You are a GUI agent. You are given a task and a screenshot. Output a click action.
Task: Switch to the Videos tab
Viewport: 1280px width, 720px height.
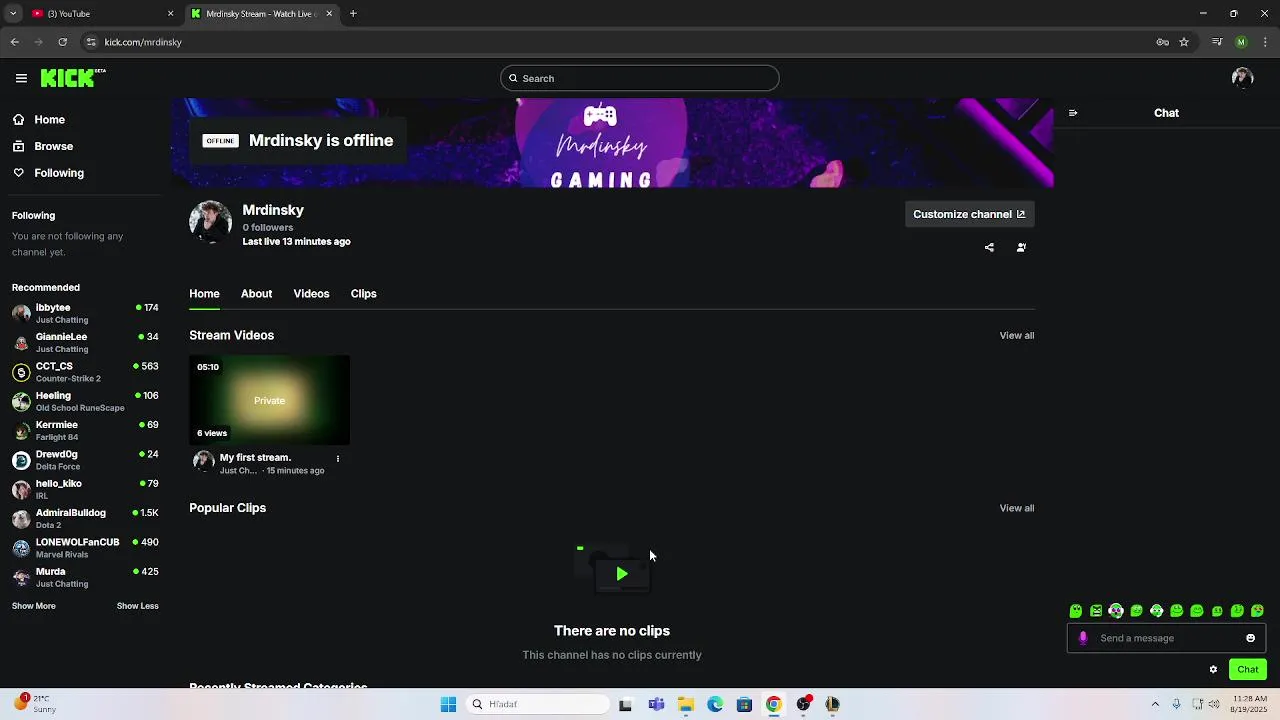pos(311,293)
